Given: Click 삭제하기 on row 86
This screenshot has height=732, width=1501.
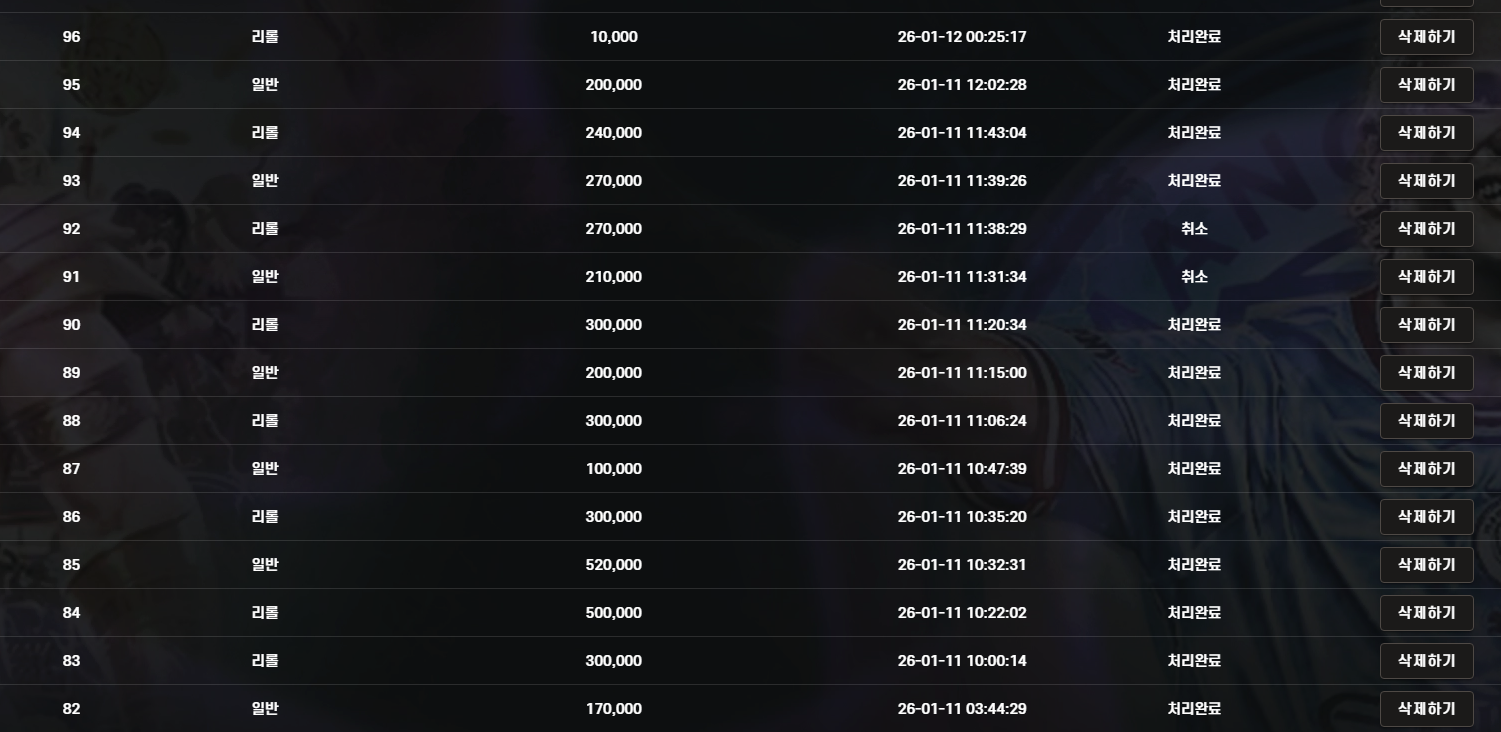Looking at the screenshot, I should pyautogui.click(x=1426, y=517).
